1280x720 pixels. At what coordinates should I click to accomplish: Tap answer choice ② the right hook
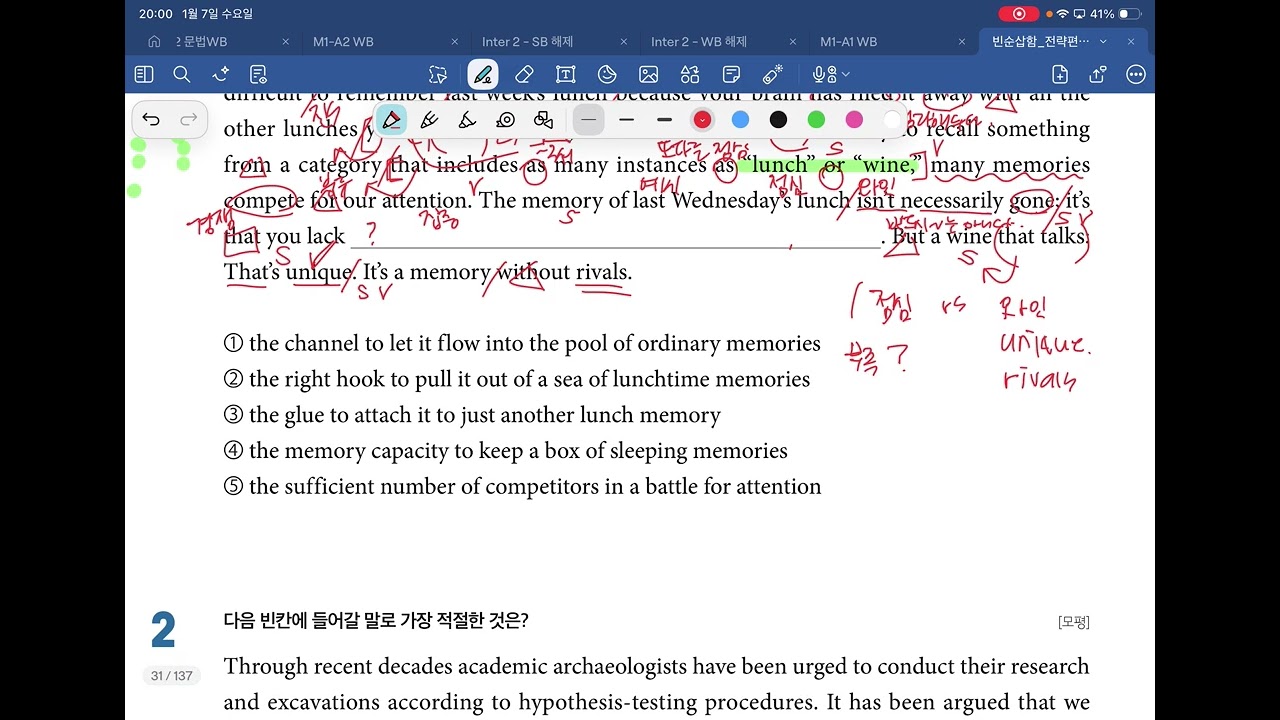[x=517, y=379]
